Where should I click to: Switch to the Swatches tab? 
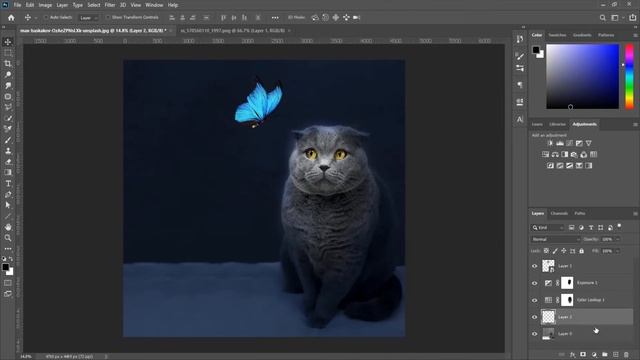557,35
